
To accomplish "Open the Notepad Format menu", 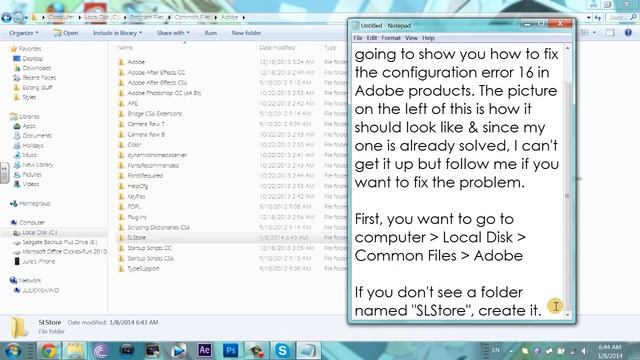I will pyautogui.click(x=391, y=38).
